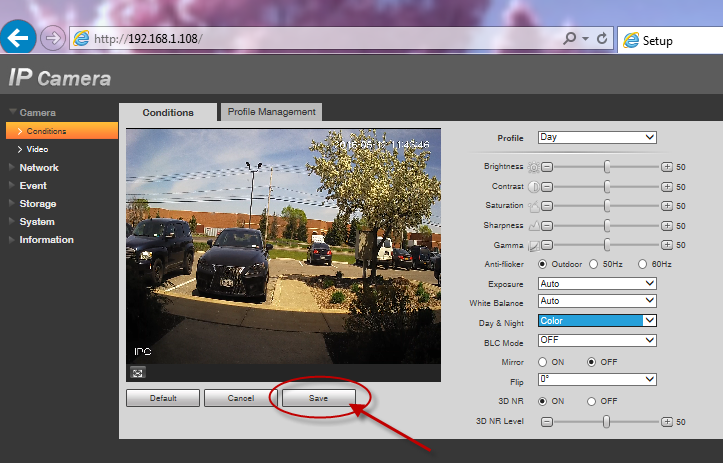
Task: Open the Day & Night dropdown
Action: 597,321
